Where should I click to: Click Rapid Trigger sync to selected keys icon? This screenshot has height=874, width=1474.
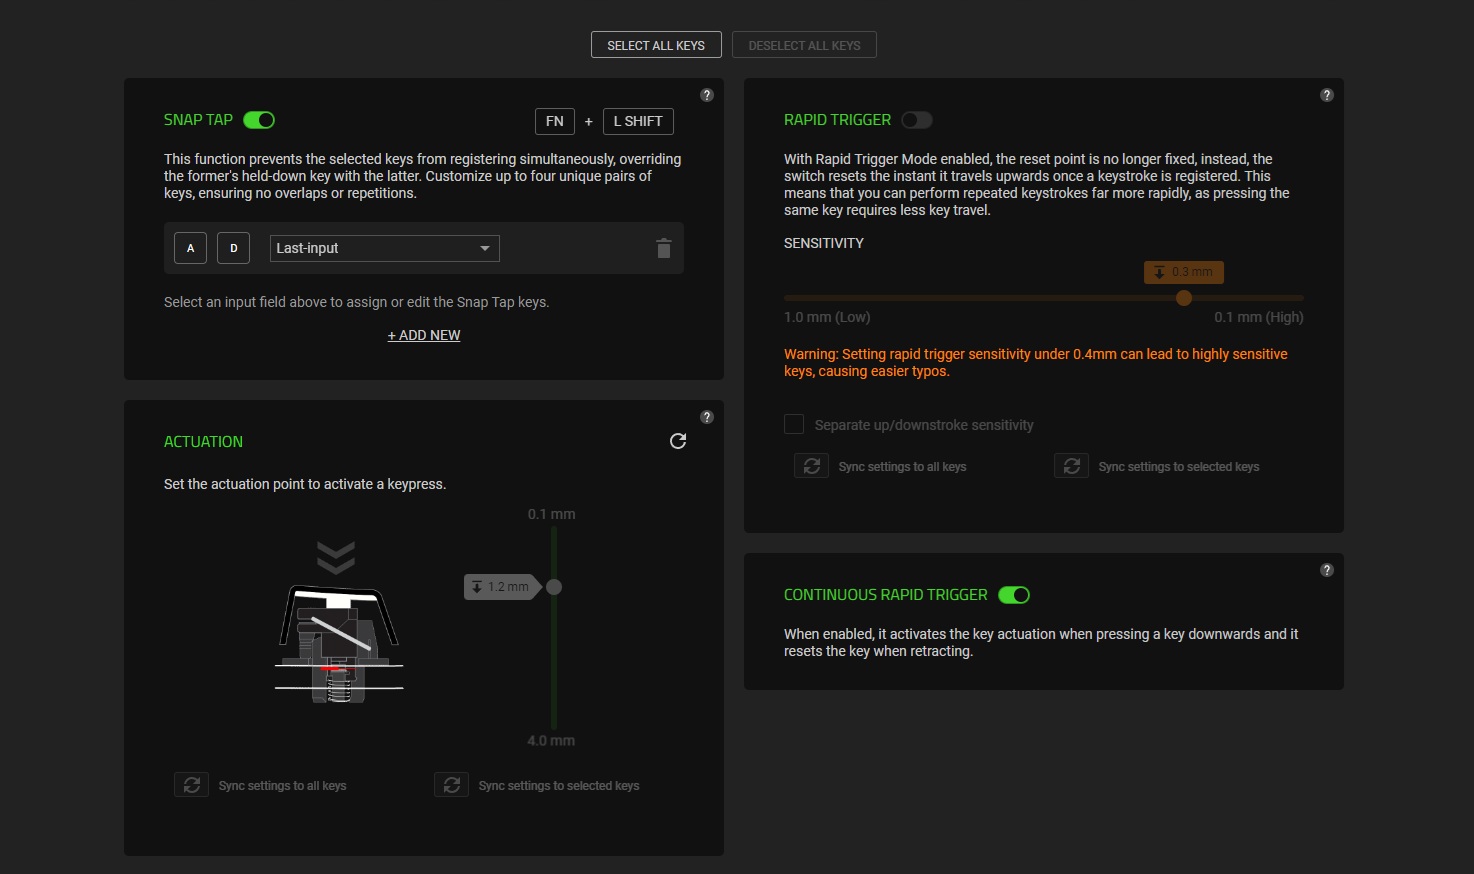tap(1071, 466)
